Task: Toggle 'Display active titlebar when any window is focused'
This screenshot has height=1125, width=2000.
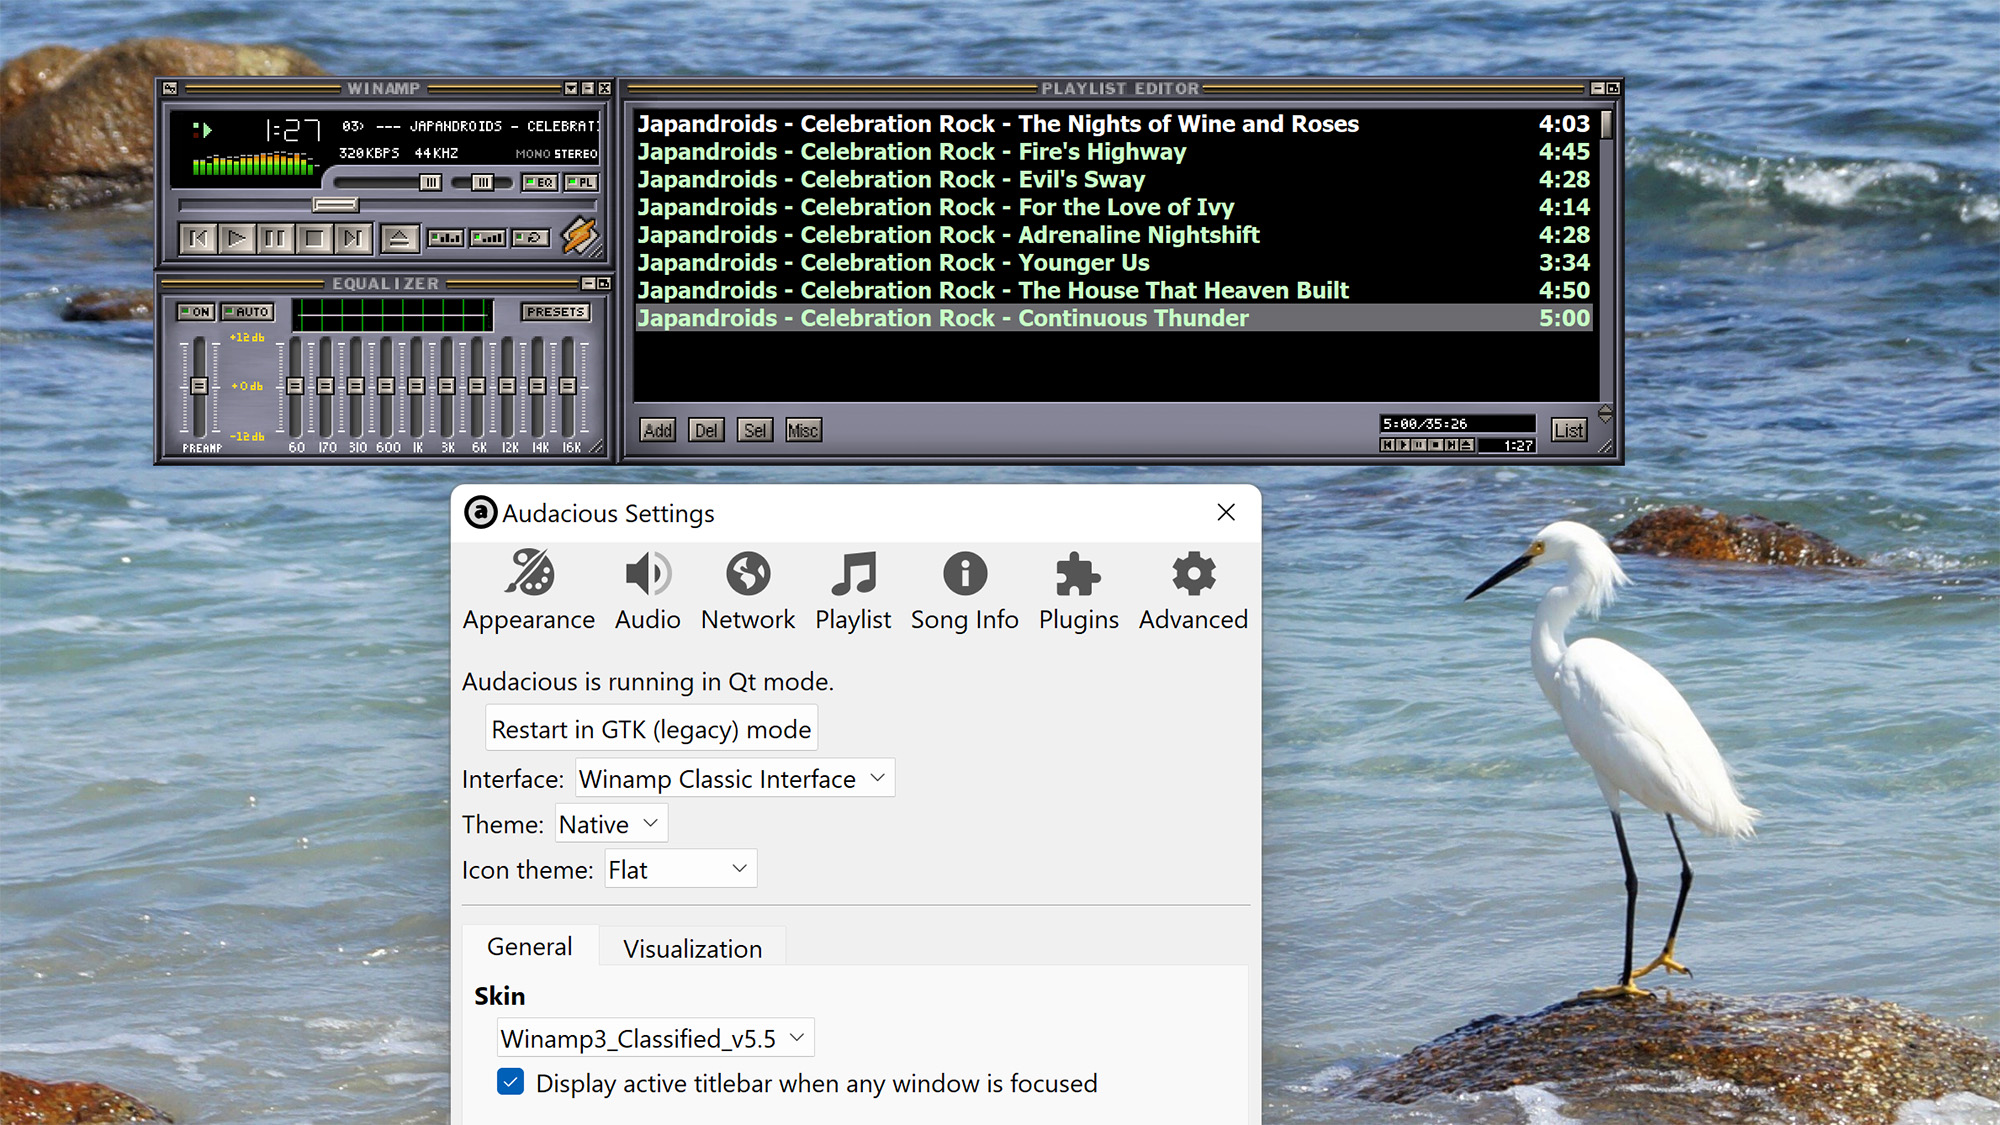Action: [511, 1082]
